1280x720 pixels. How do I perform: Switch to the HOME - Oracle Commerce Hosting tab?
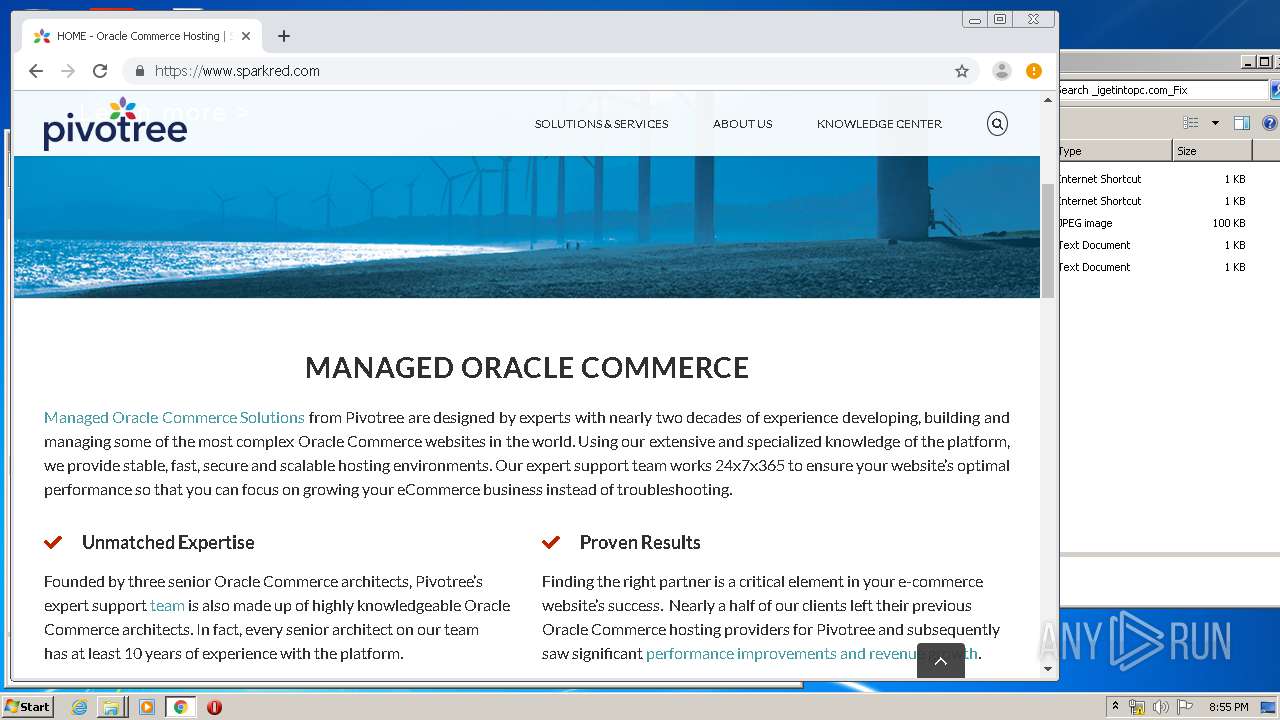(x=140, y=36)
